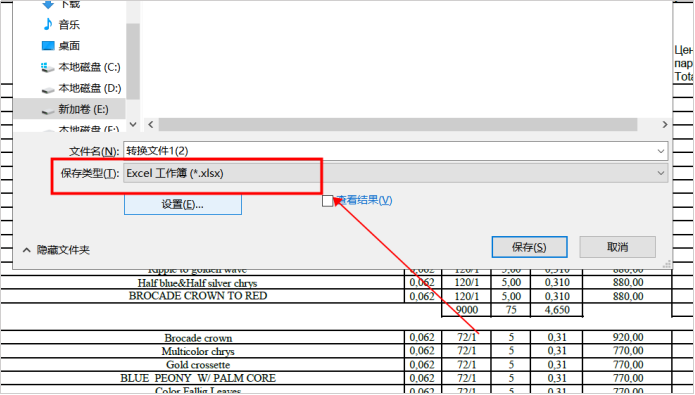Select the Desktop folder icon
This screenshot has height=395, width=695.
(x=48, y=46)
